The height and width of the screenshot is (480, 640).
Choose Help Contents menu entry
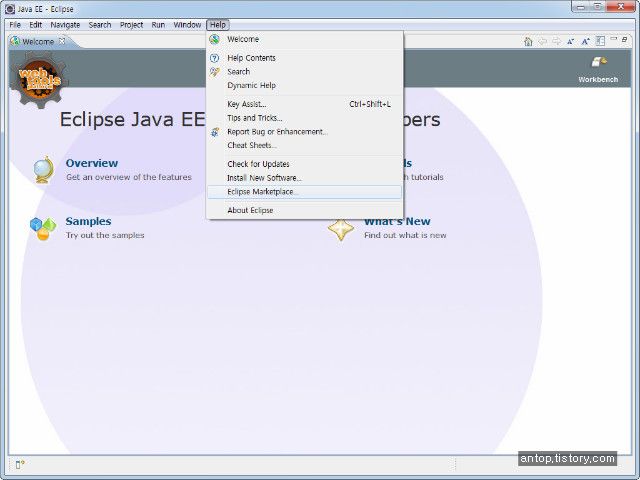(x=305, y=58)
